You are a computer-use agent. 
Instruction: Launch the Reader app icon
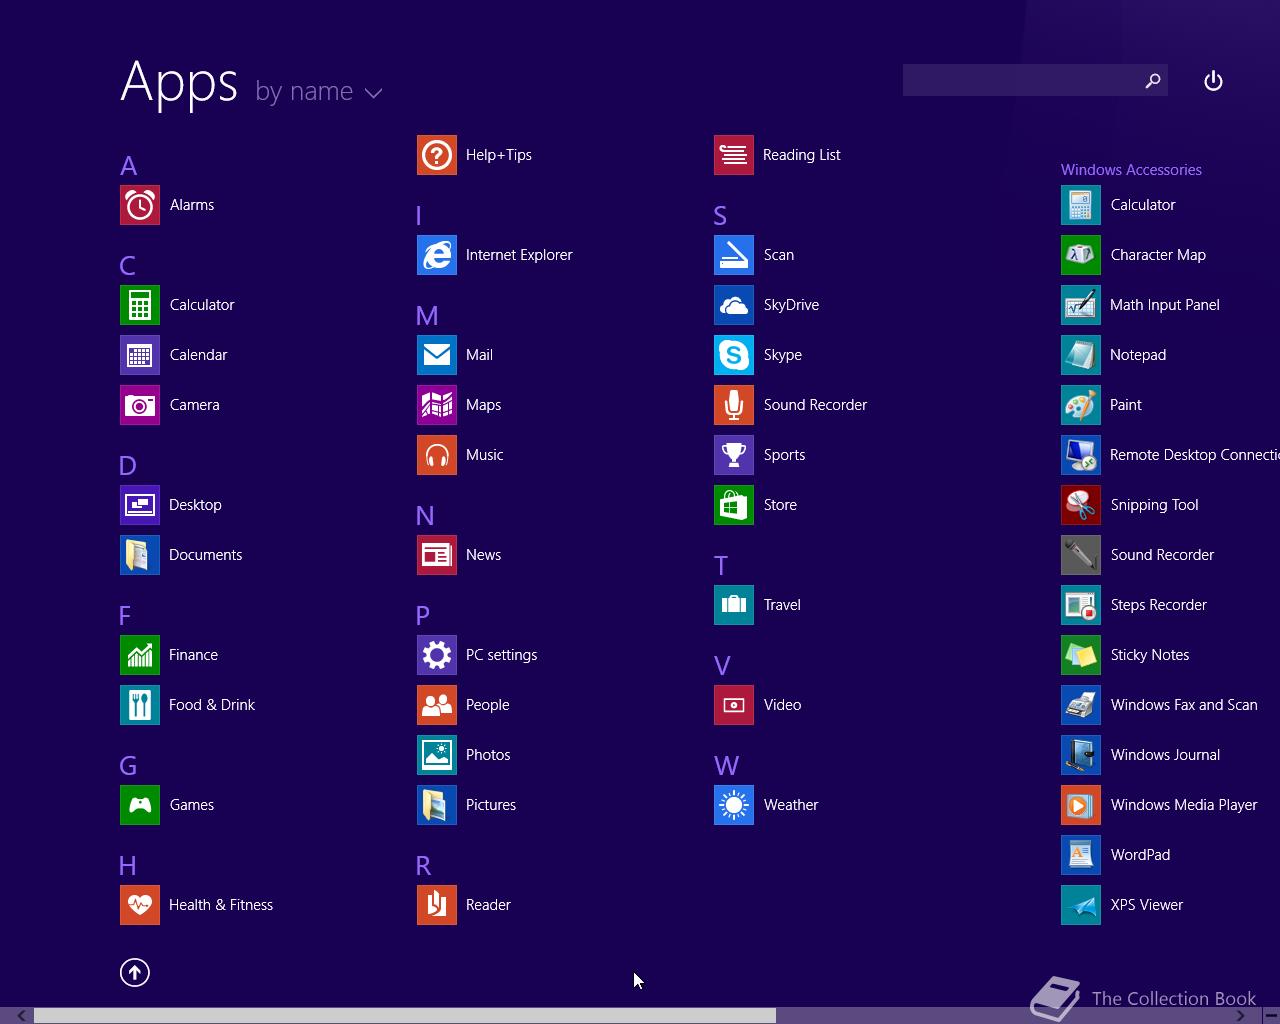point(437,905)
